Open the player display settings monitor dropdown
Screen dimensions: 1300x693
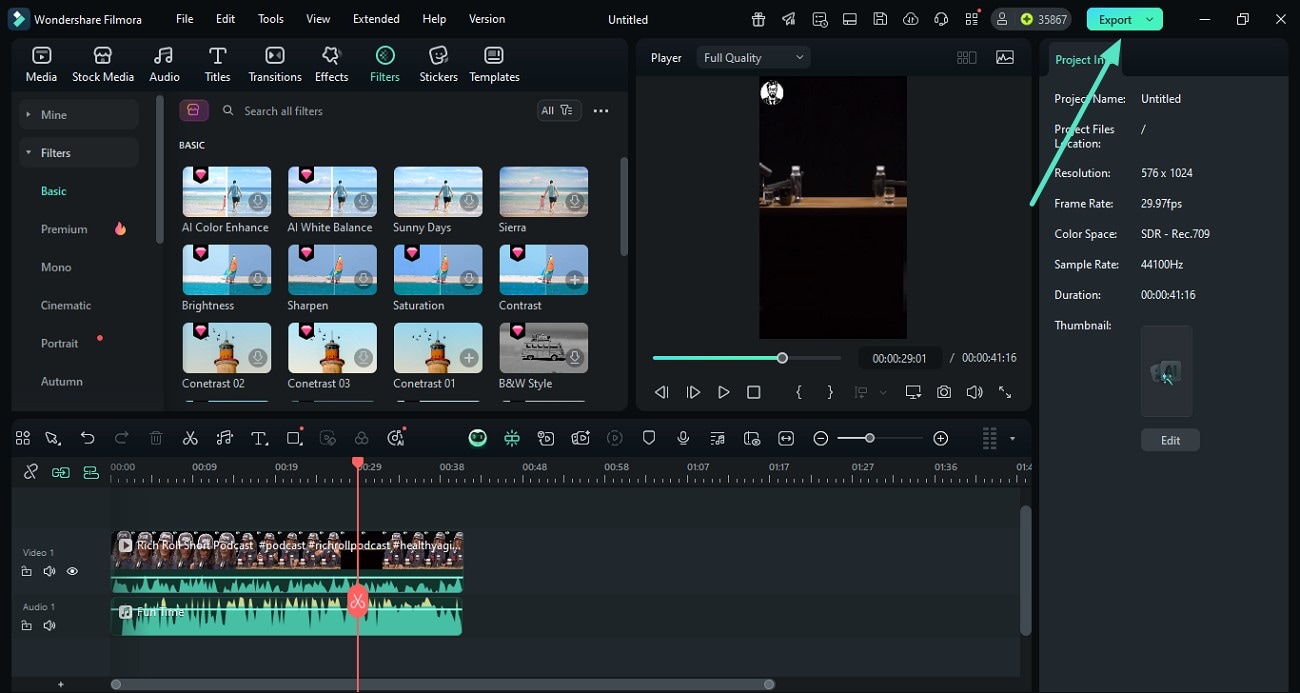click(913, 393)
